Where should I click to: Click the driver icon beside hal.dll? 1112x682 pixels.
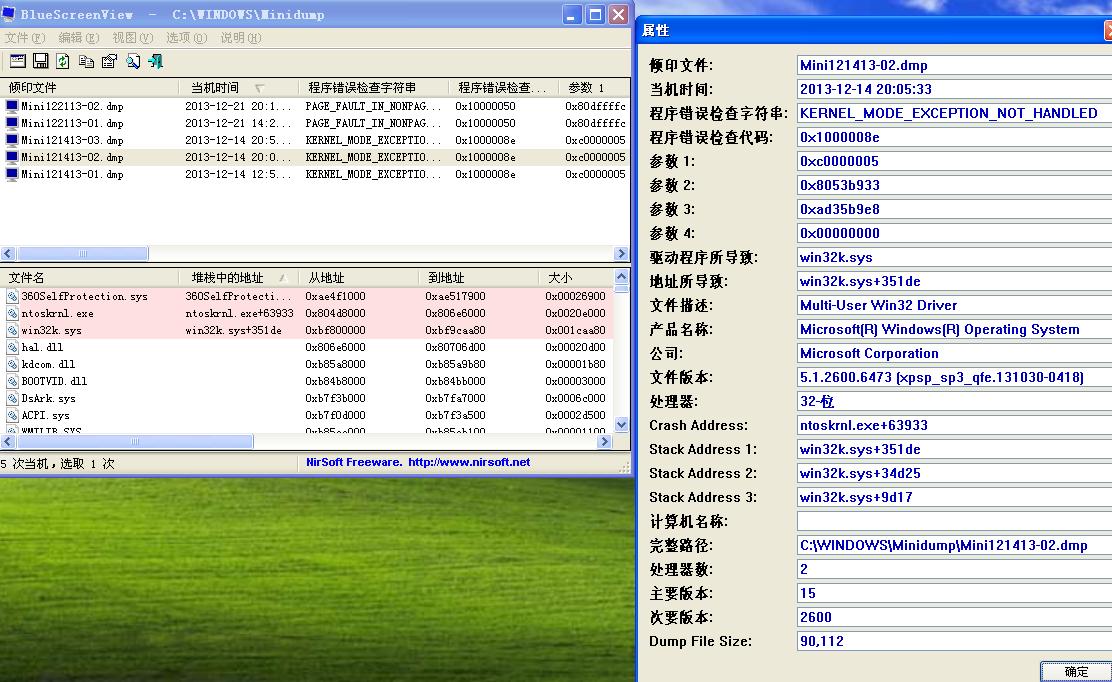click(12, 347)
